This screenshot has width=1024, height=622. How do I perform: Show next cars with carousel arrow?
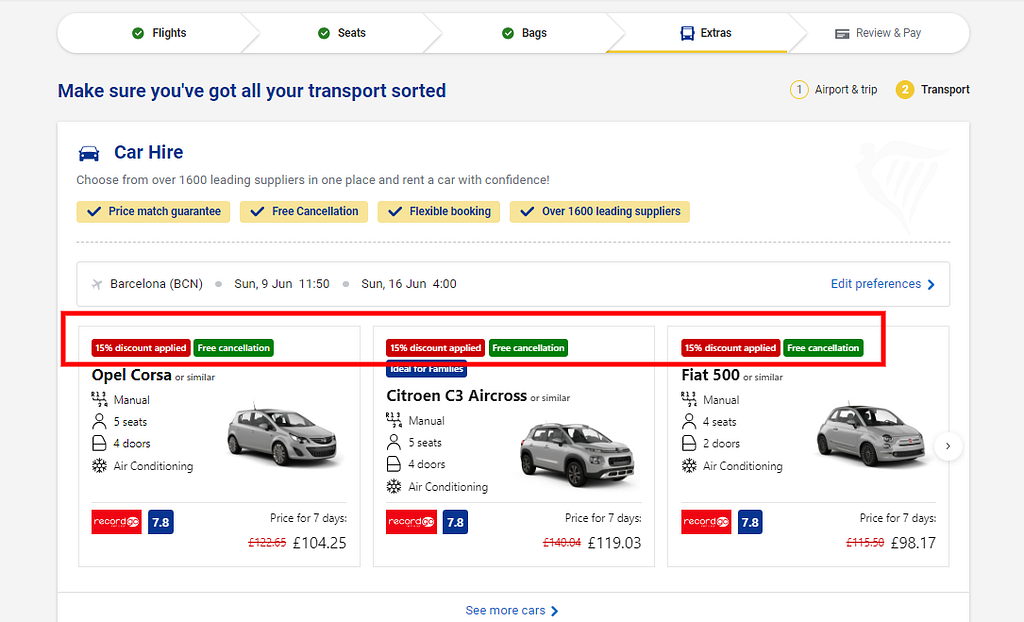pyautogui.click(x=948, y=446)
